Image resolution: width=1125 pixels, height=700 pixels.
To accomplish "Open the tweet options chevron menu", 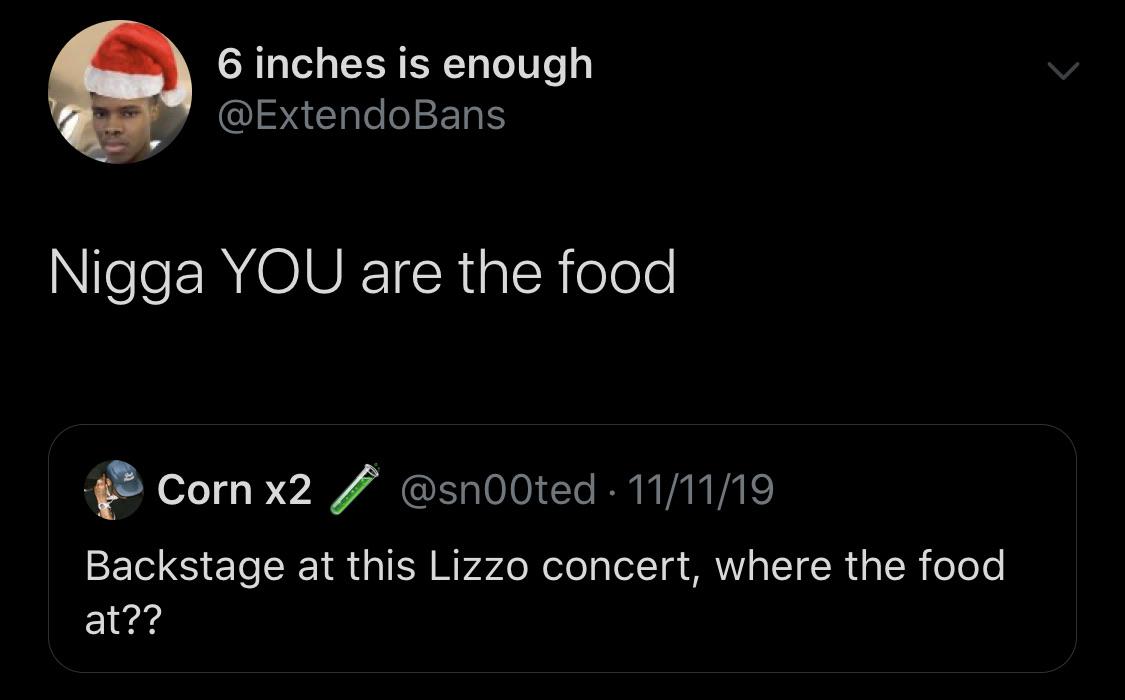I will pos(1063,72).
